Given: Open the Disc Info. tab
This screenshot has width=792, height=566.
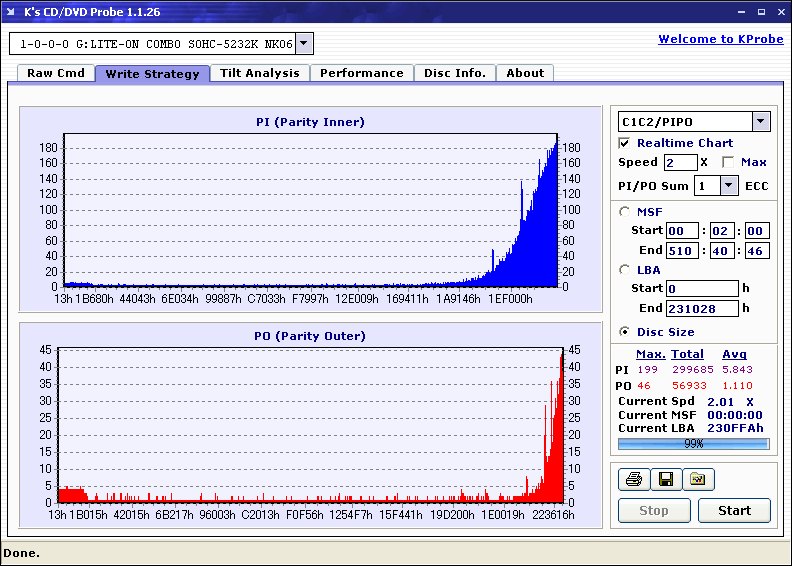Looking at the screenshot, I should [455, 73].
